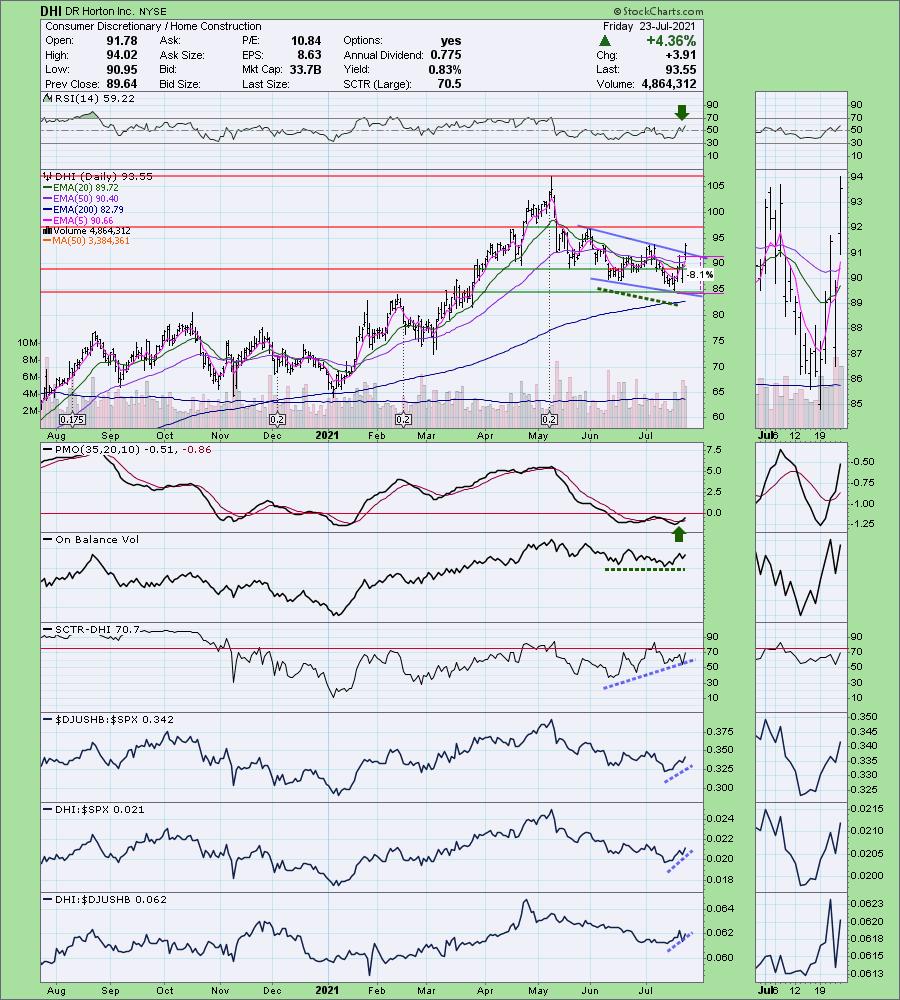This screenshot has height=1000, width=900.
Task: Click the header Volume value 4,864,312
Action: 668,84
